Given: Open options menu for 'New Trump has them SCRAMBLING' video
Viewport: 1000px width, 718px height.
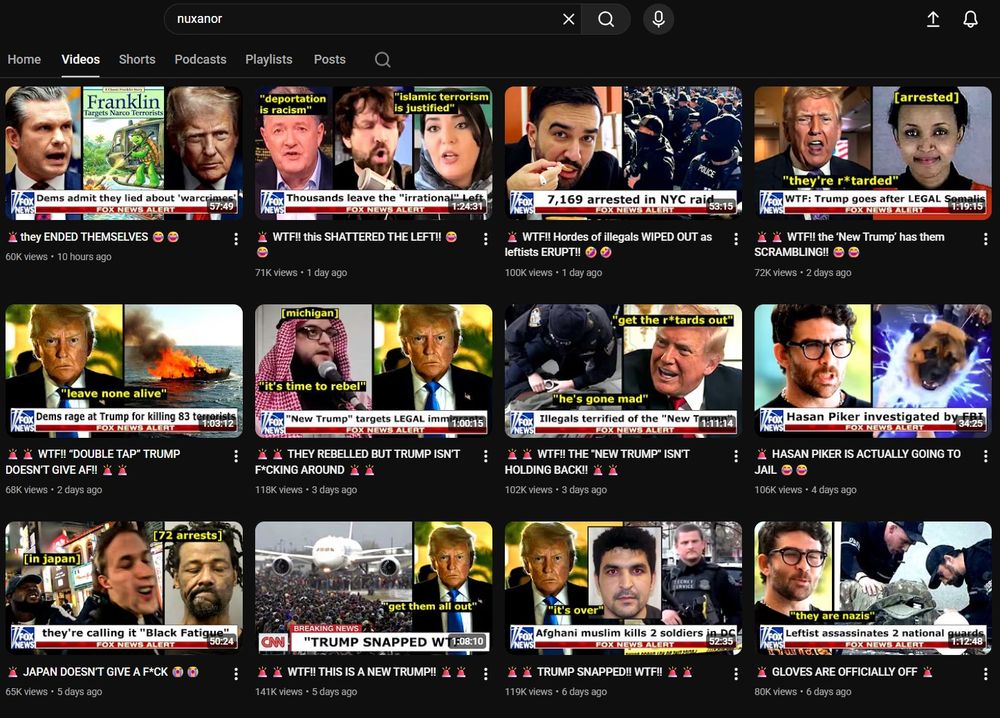Looking at the screenshot, I should 985,238.
